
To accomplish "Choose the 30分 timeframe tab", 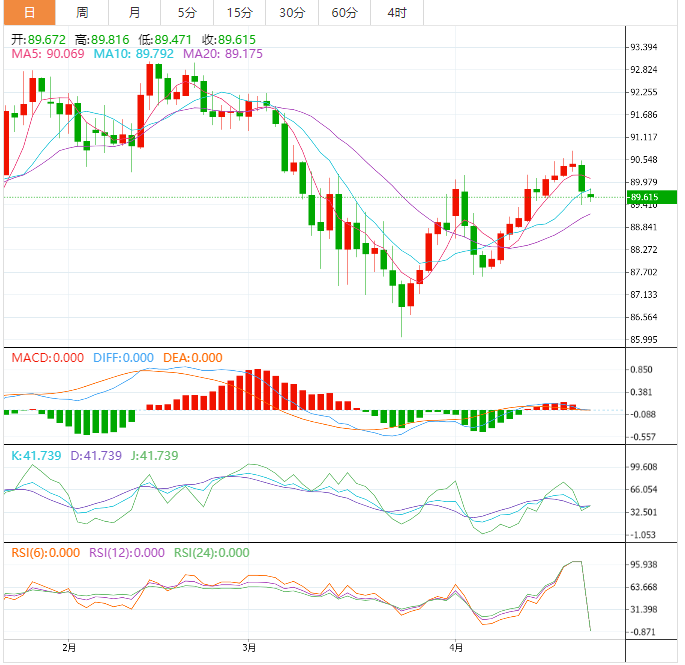I will click(x=292, y=13).
